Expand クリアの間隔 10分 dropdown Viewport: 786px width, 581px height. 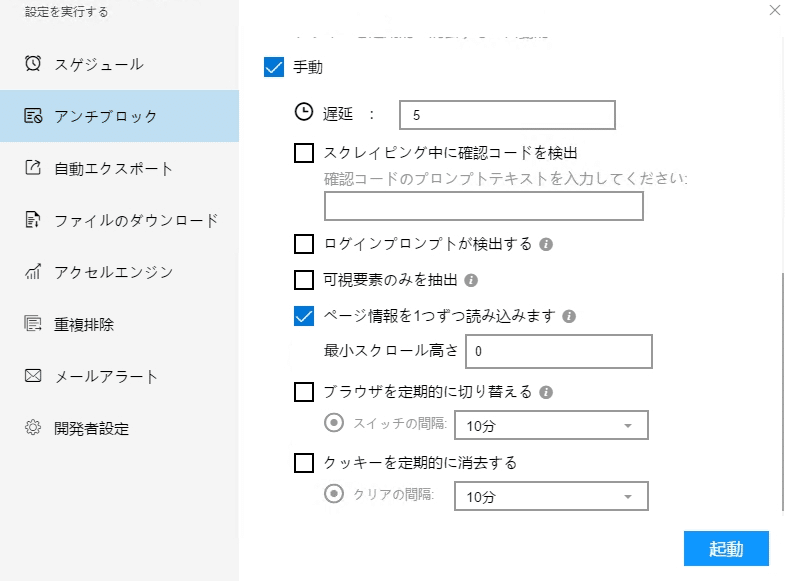tap(550, 496)
